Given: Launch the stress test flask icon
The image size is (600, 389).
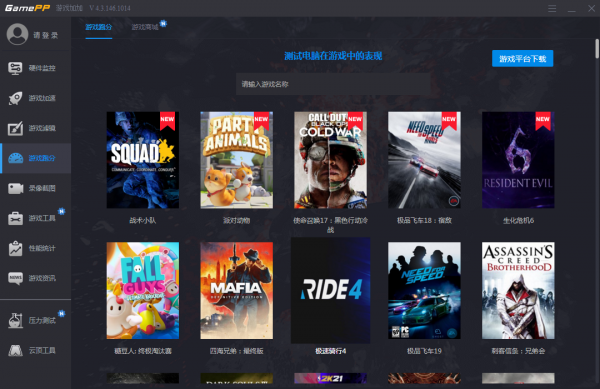Looking at the screenshot, I should 15,320.
